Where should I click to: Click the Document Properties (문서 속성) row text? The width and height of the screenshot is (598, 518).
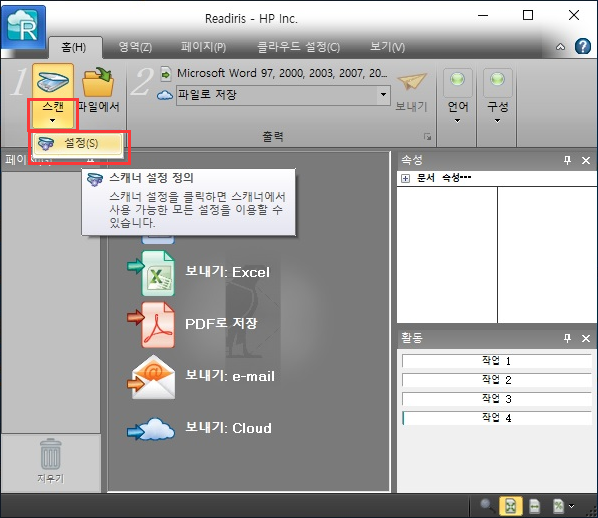(444, 178)
